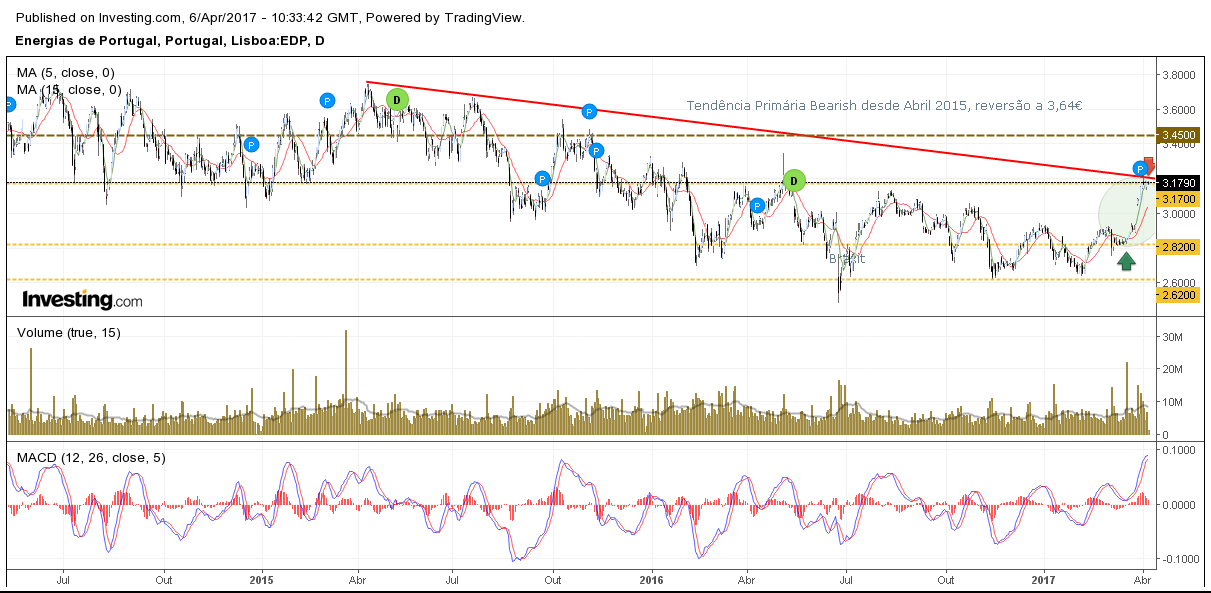Click the Brexit annotation on the chart
This screenshot has width=1211, height=593.
click(x=846, y=258)
